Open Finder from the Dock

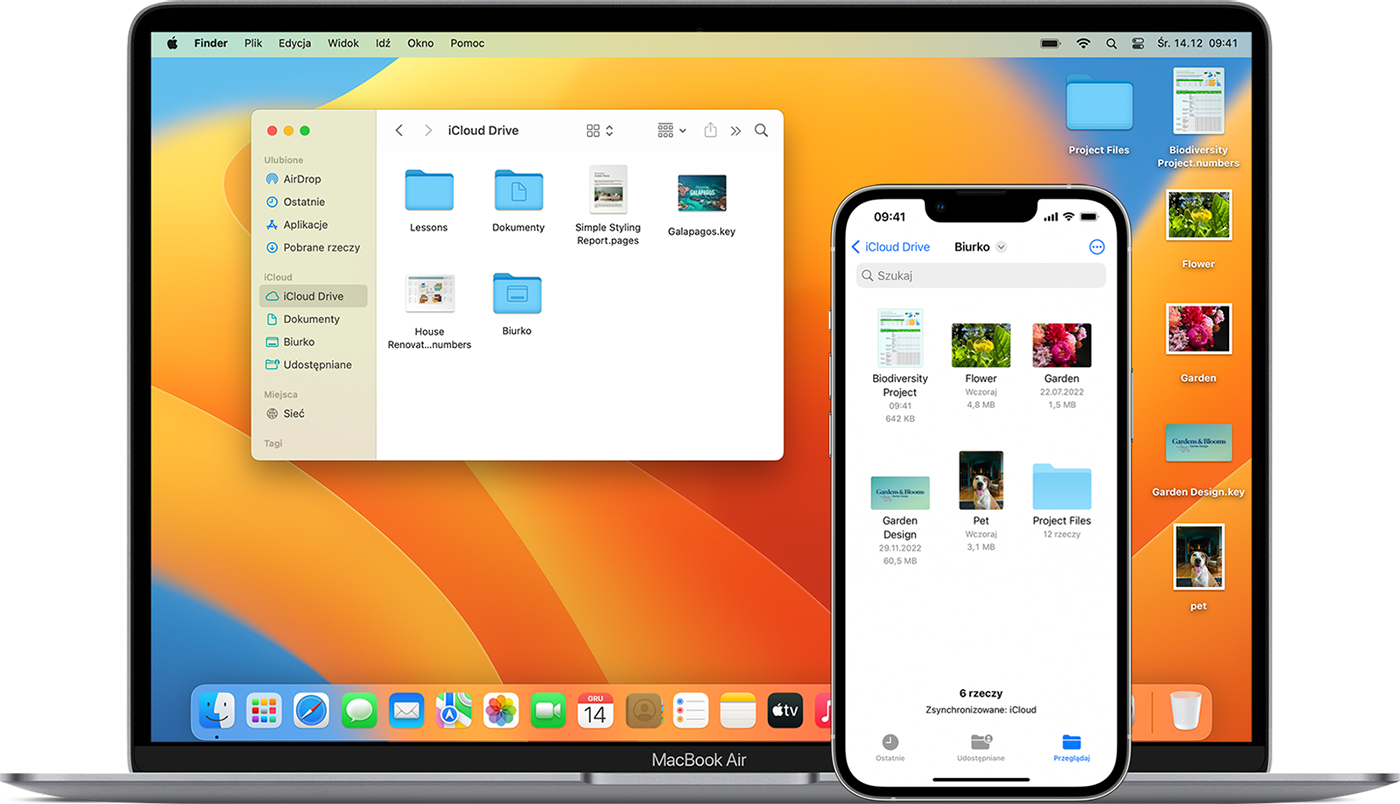click(216, 711)
